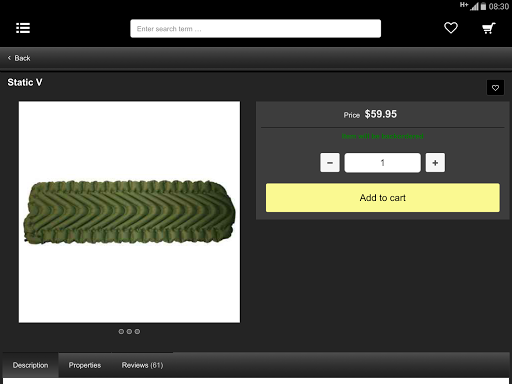Viewport: 512px width, 384px height.
Task: Tap the battery status icon
Action: (483, 6)
